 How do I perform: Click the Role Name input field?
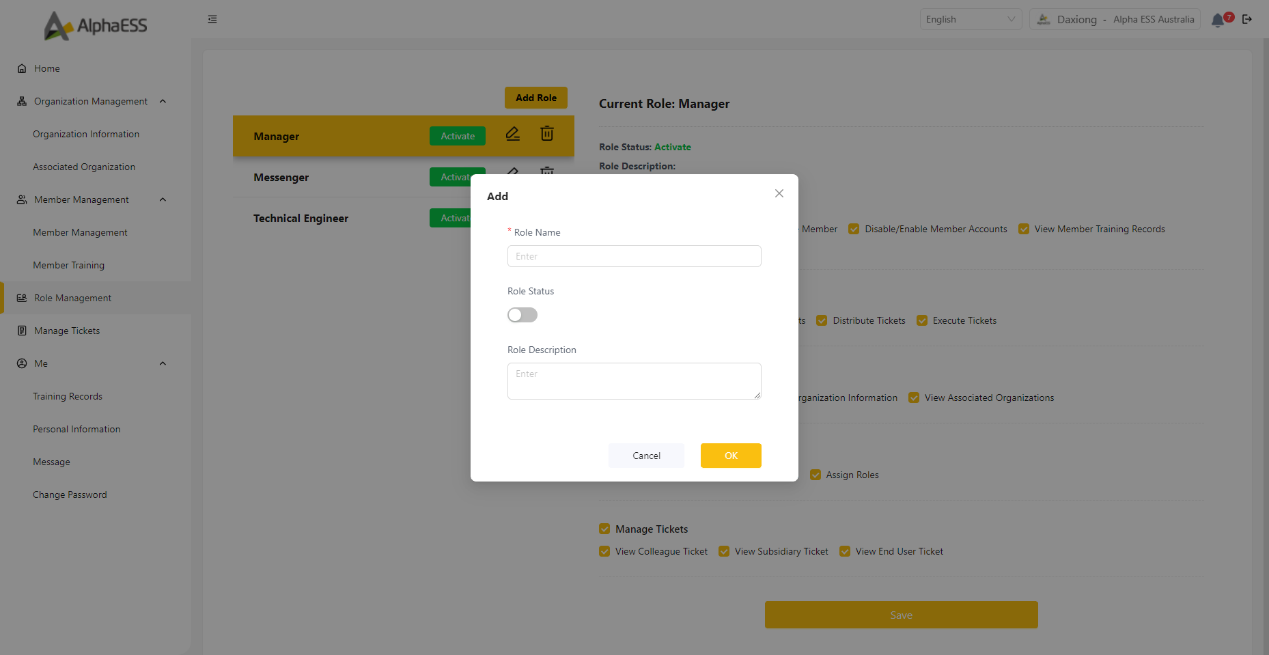coord(634,257)
